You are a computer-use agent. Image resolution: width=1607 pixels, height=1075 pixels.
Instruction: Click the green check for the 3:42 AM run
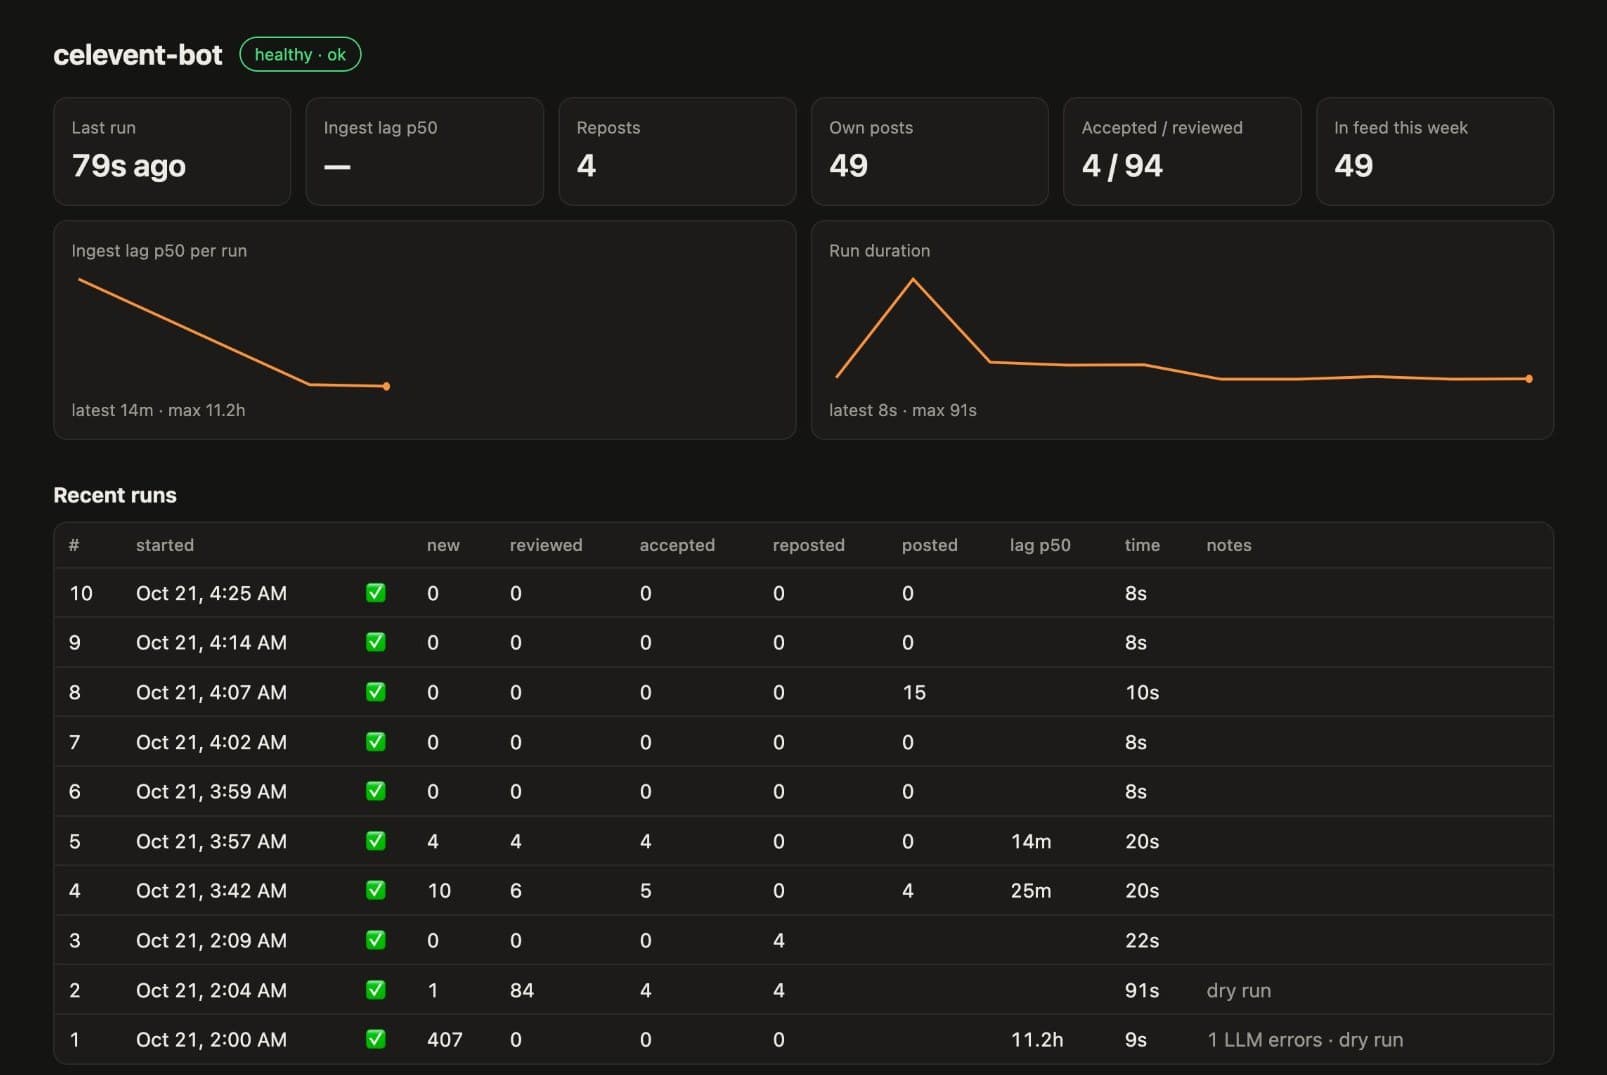(x=376, y=890)
